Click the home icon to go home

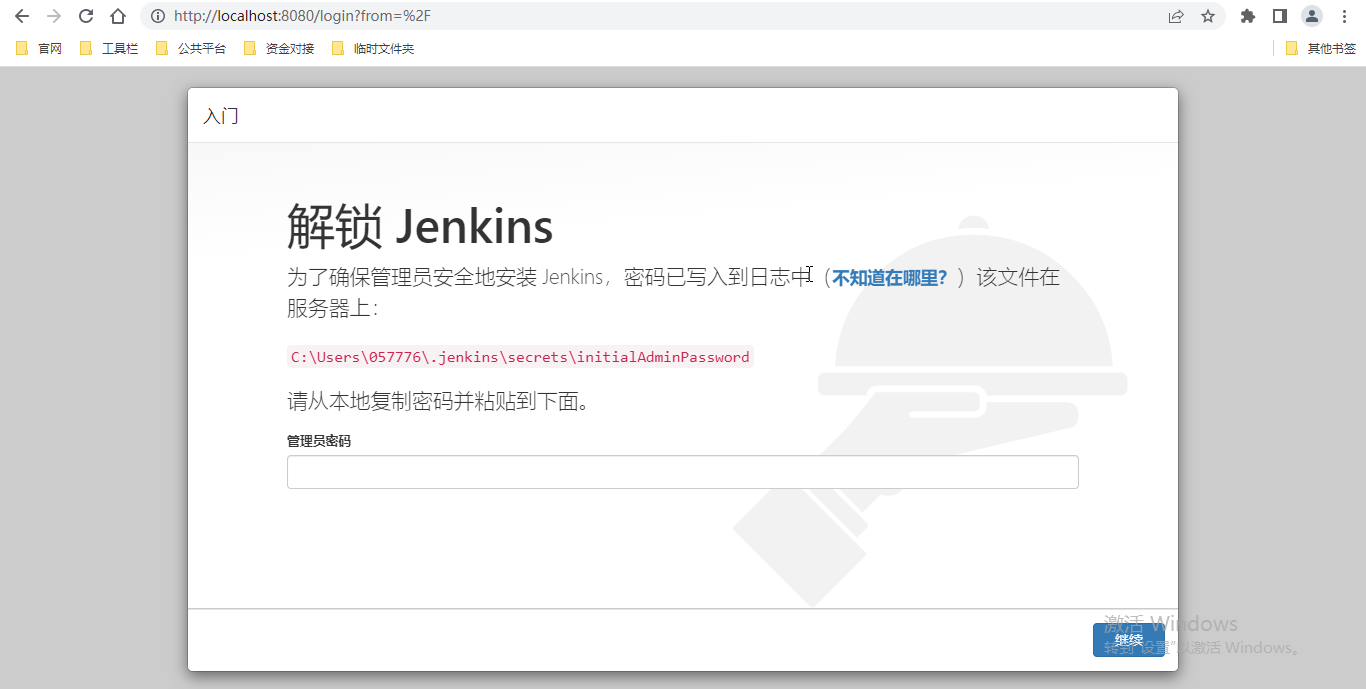click(119, 16)
